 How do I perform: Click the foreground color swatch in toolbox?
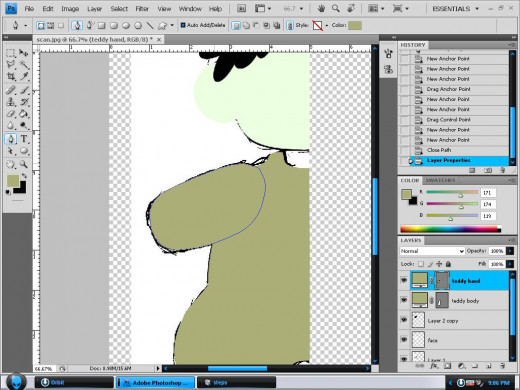(x=13, y=181)
